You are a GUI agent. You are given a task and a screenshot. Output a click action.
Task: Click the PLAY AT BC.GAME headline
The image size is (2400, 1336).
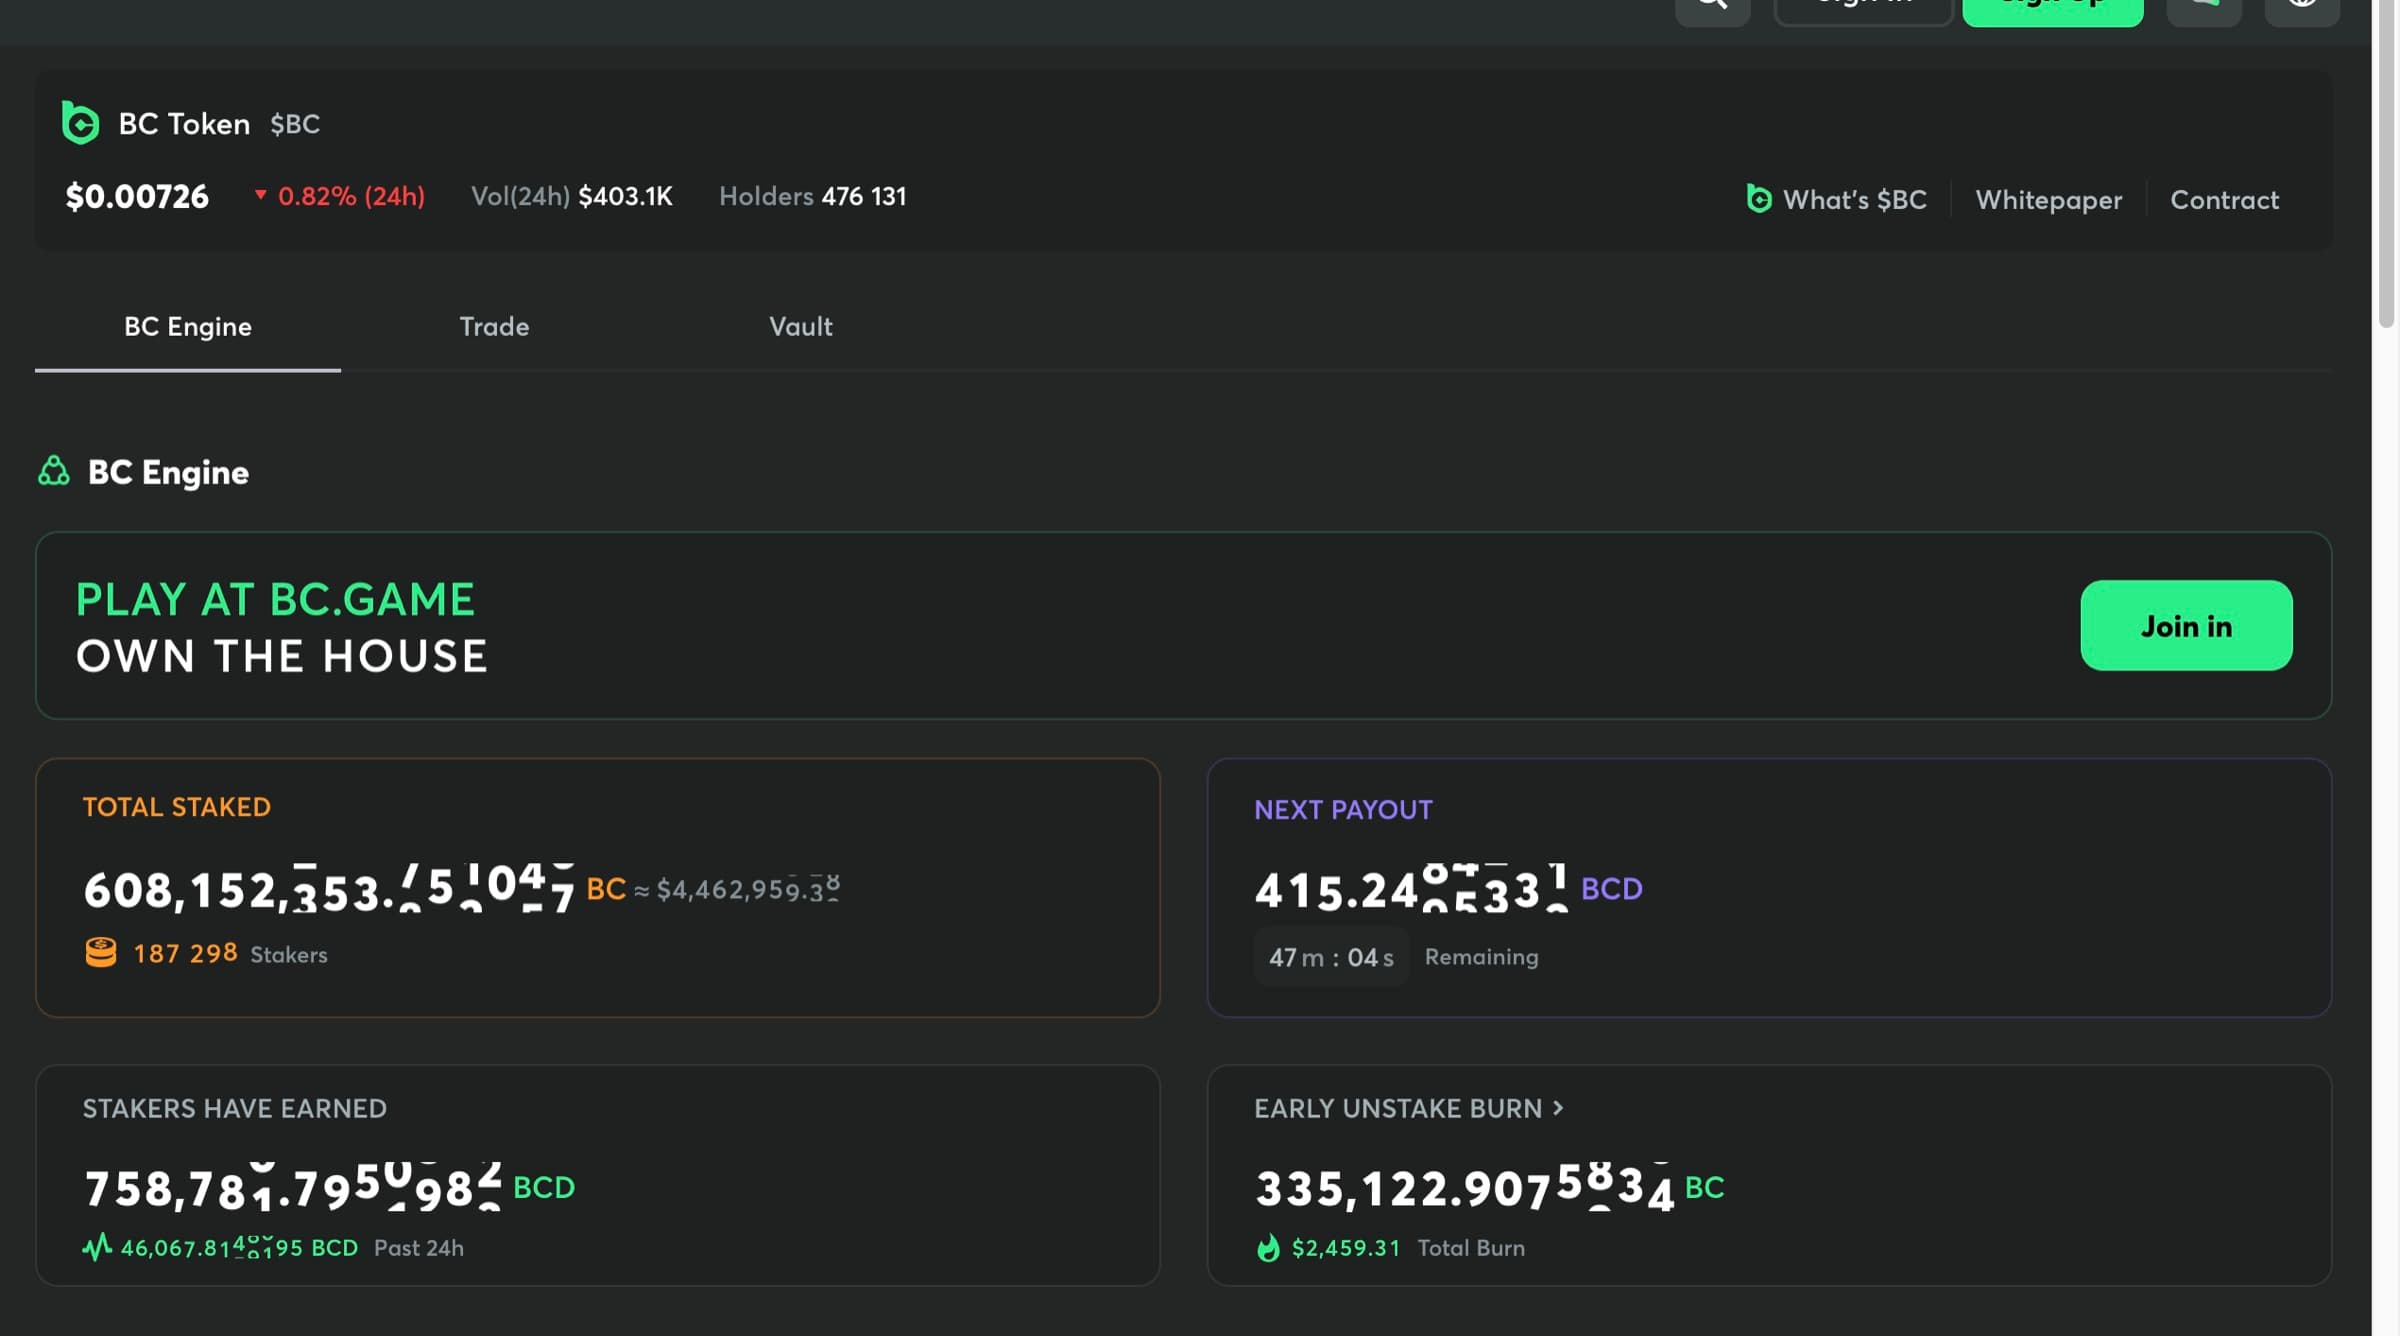[x=276, y=600]
